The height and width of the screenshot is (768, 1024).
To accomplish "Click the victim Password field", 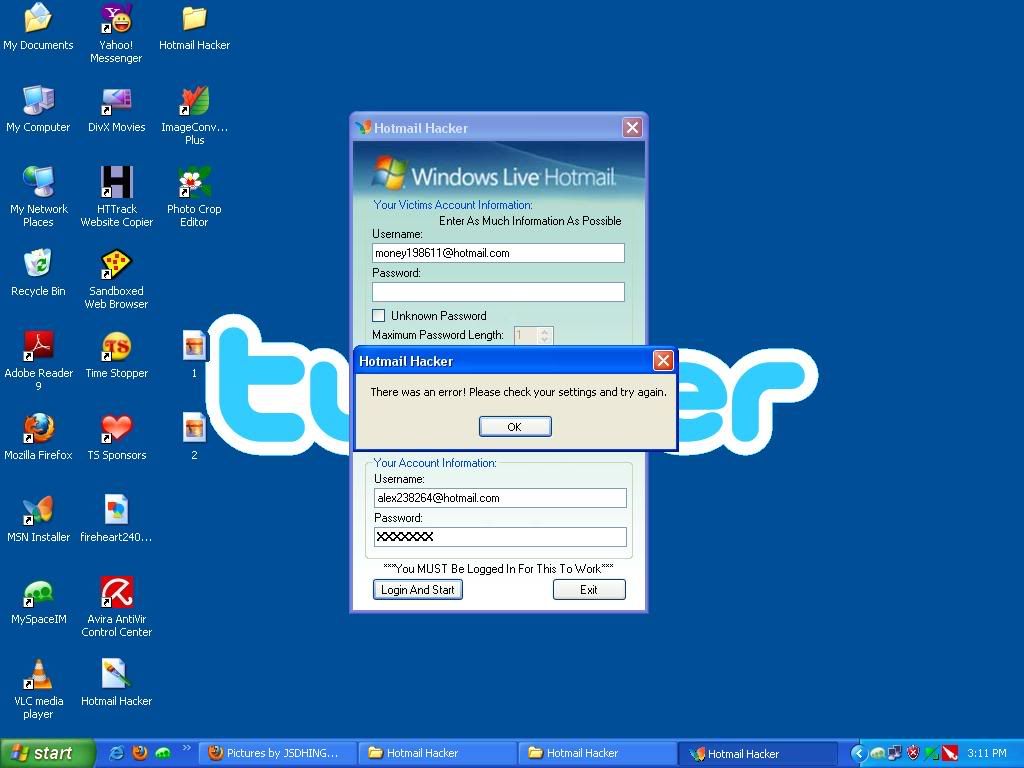I will point(498,292).
